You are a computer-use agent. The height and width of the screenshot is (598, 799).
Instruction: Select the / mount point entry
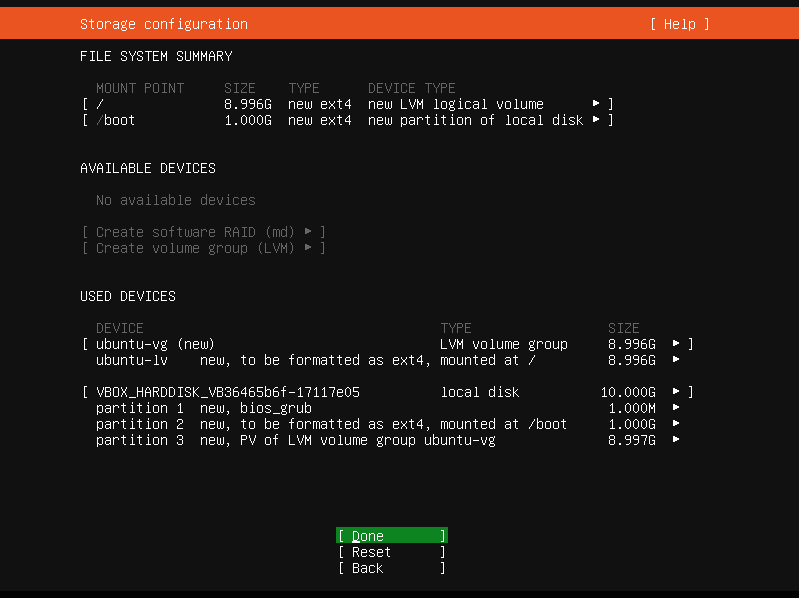(348, 104)
